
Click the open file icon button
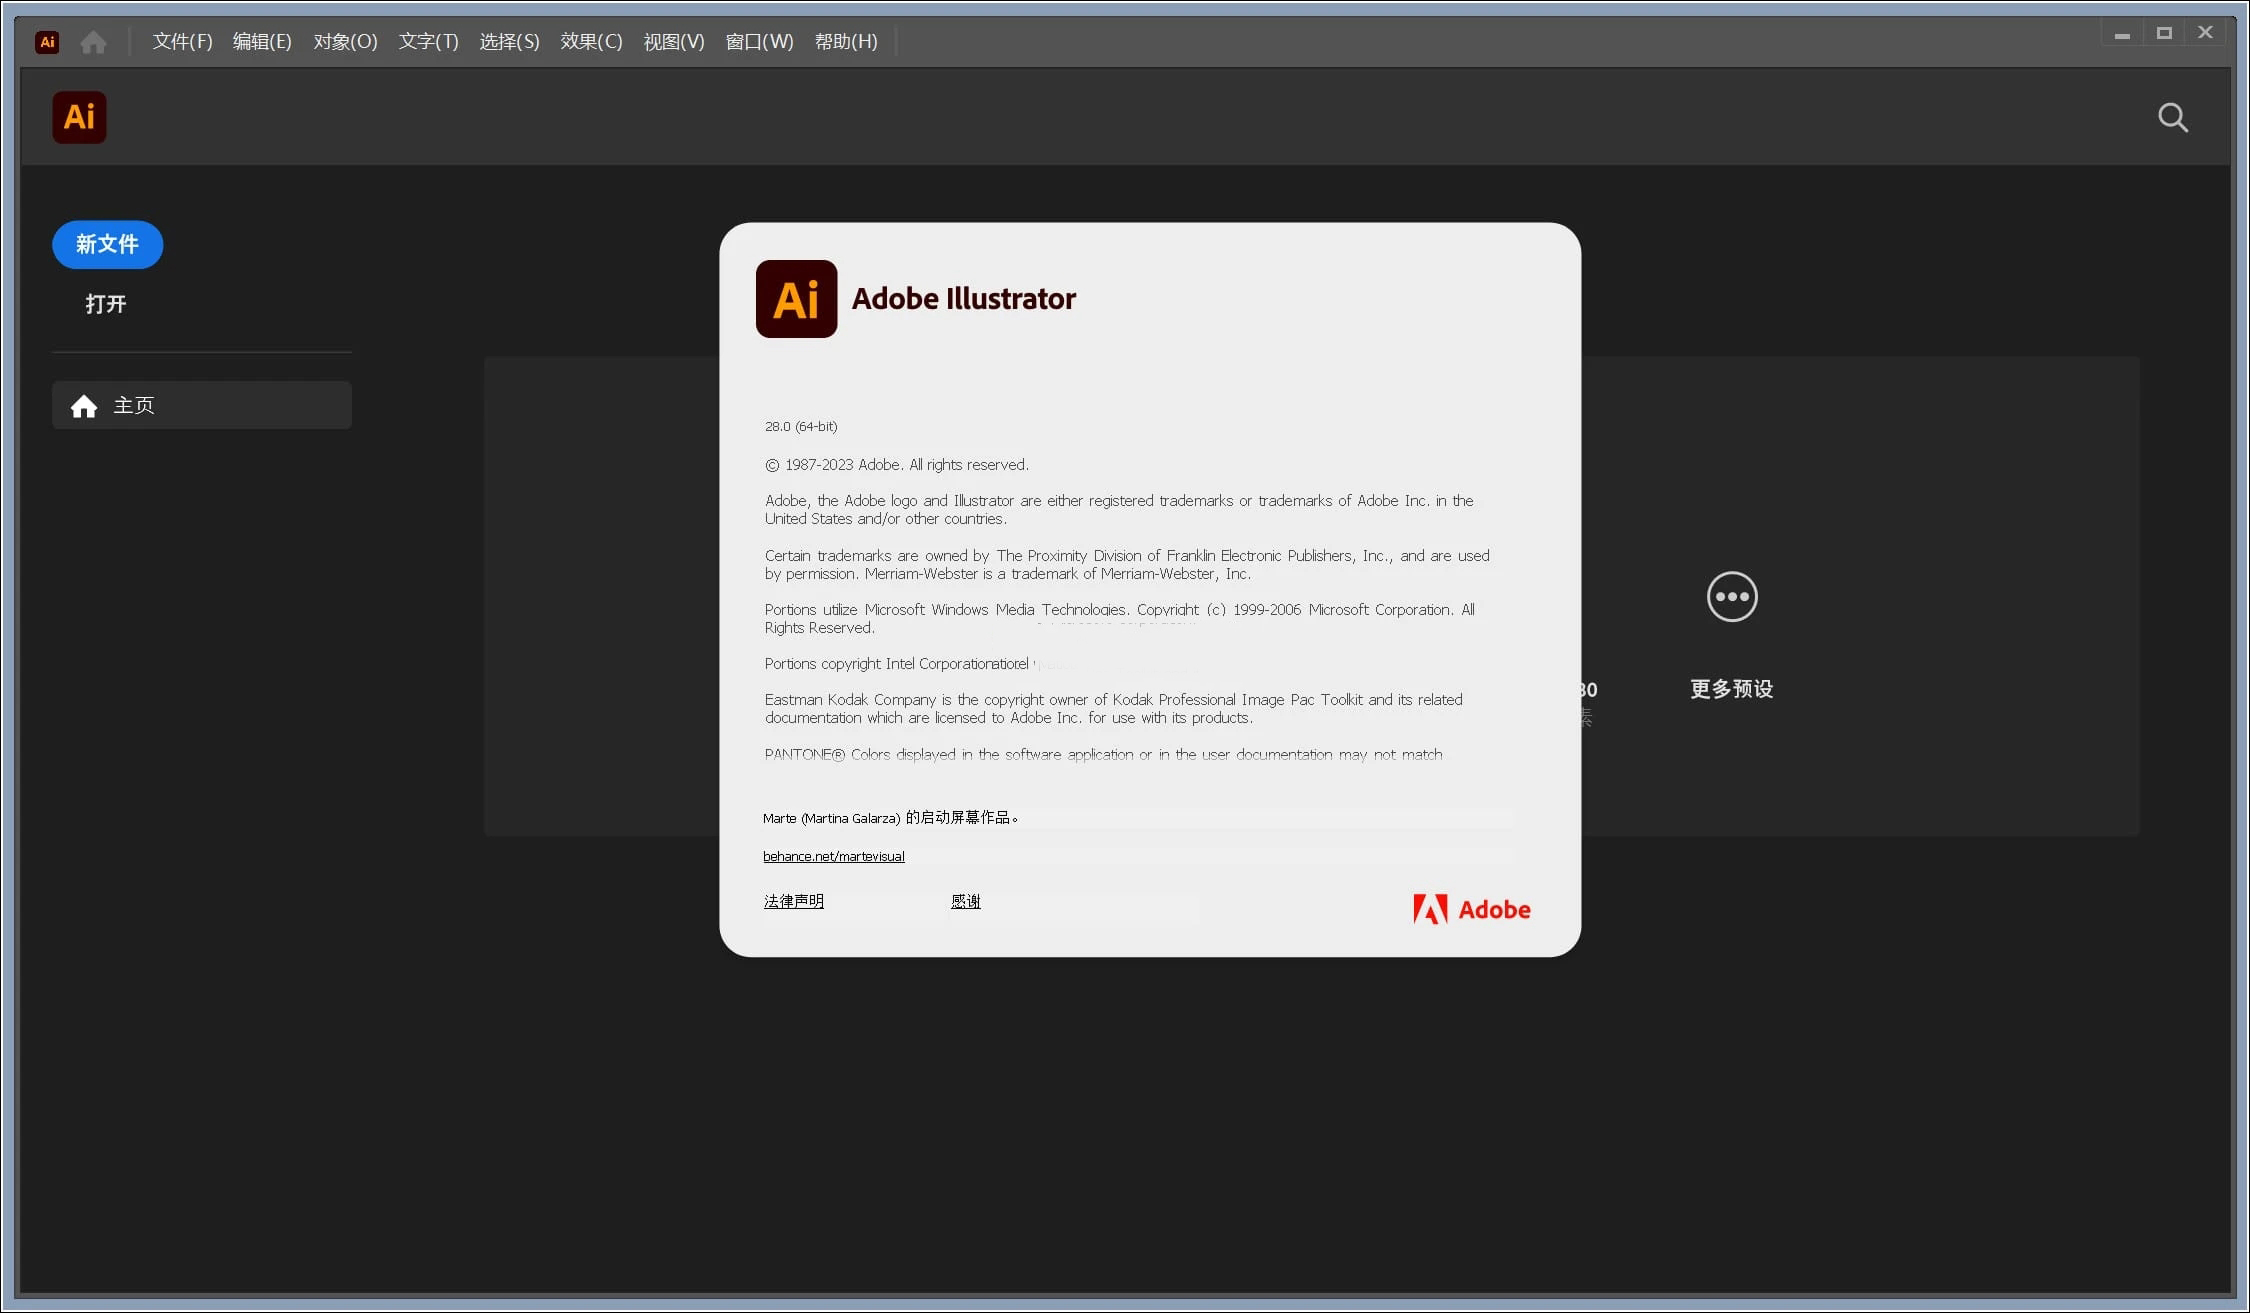106,303
